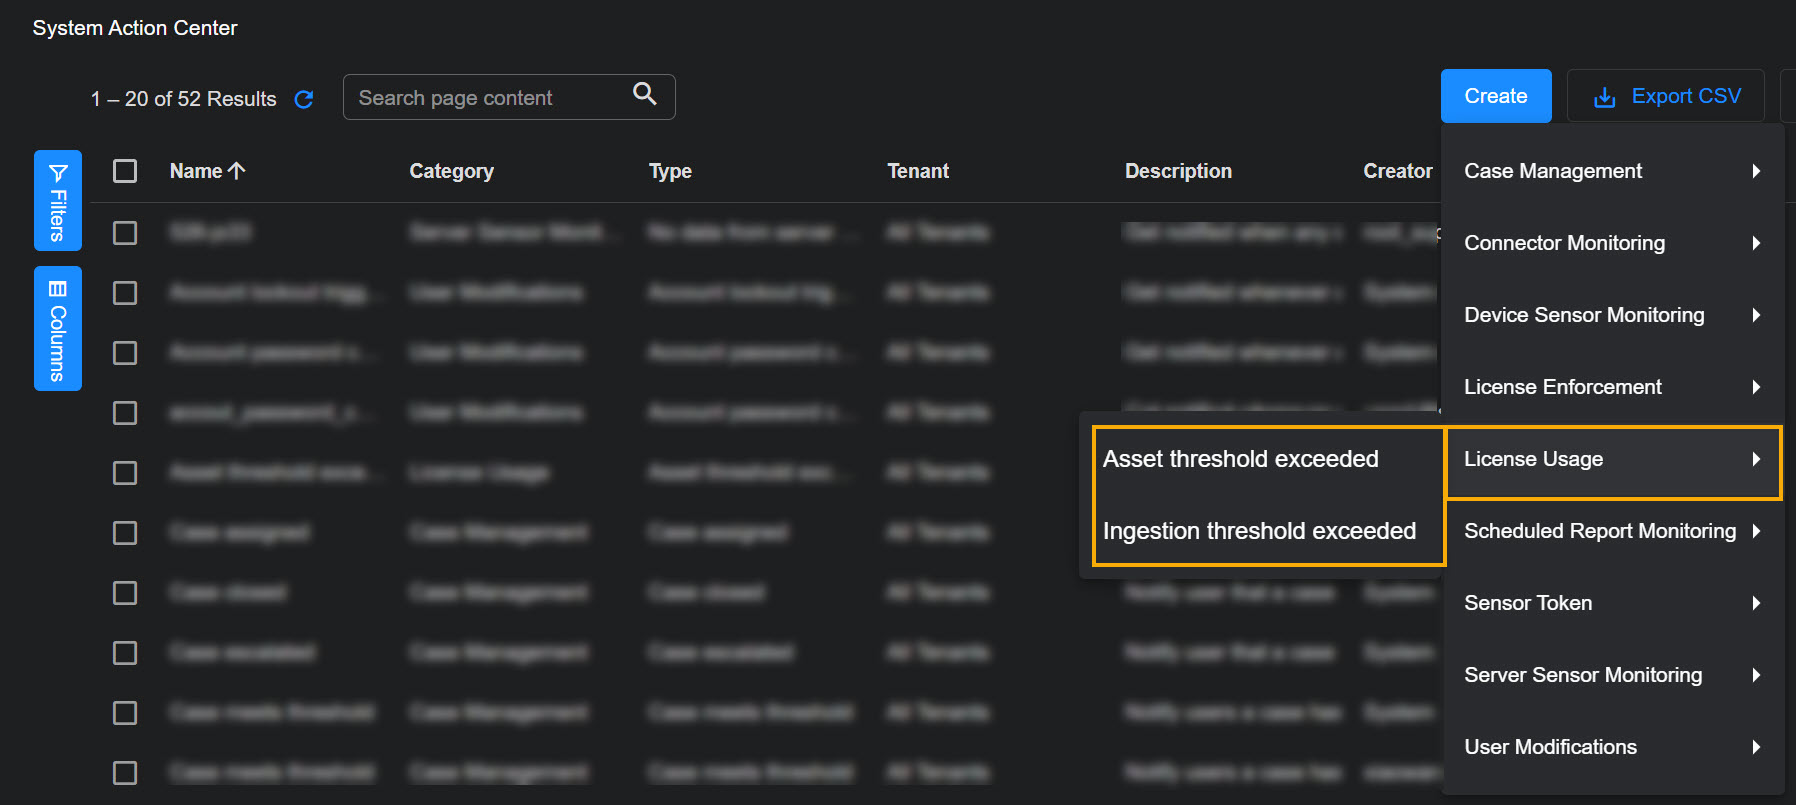1796x805 pixels.
Task: Click the Export CSV button label
Action: (x=1686, y=96)
